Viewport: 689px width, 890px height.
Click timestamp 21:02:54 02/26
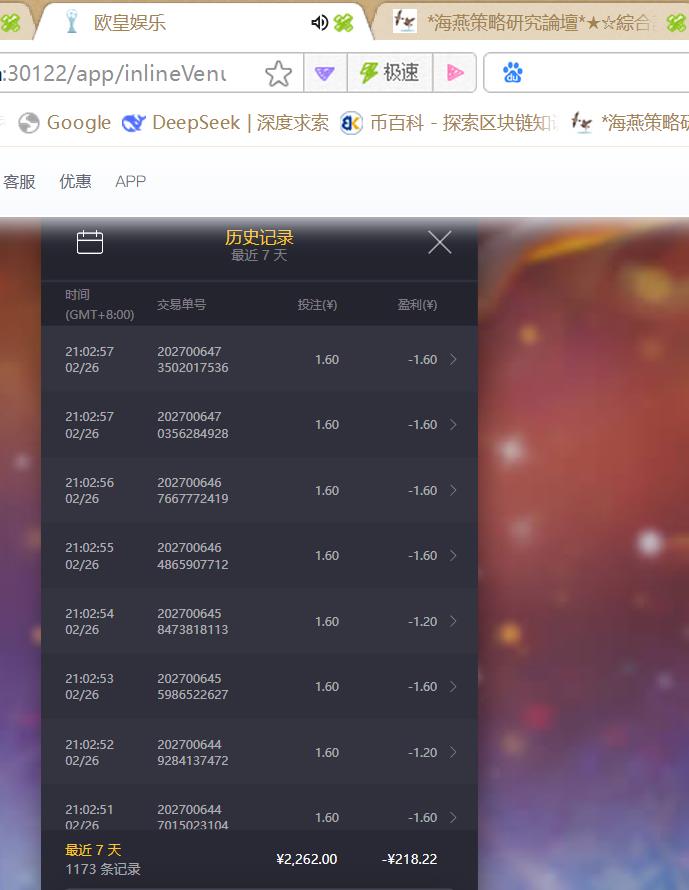point(90,622)
